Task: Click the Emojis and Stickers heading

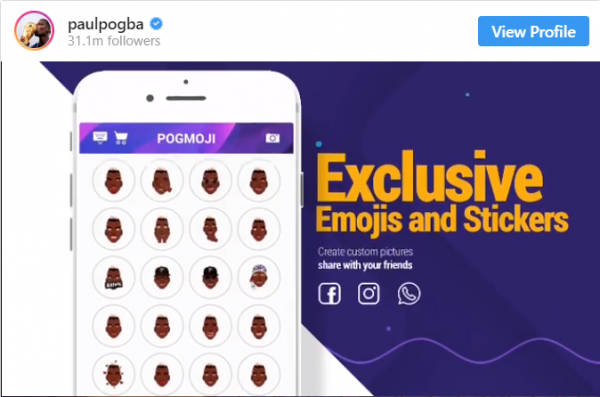Action: pos(442,220)
